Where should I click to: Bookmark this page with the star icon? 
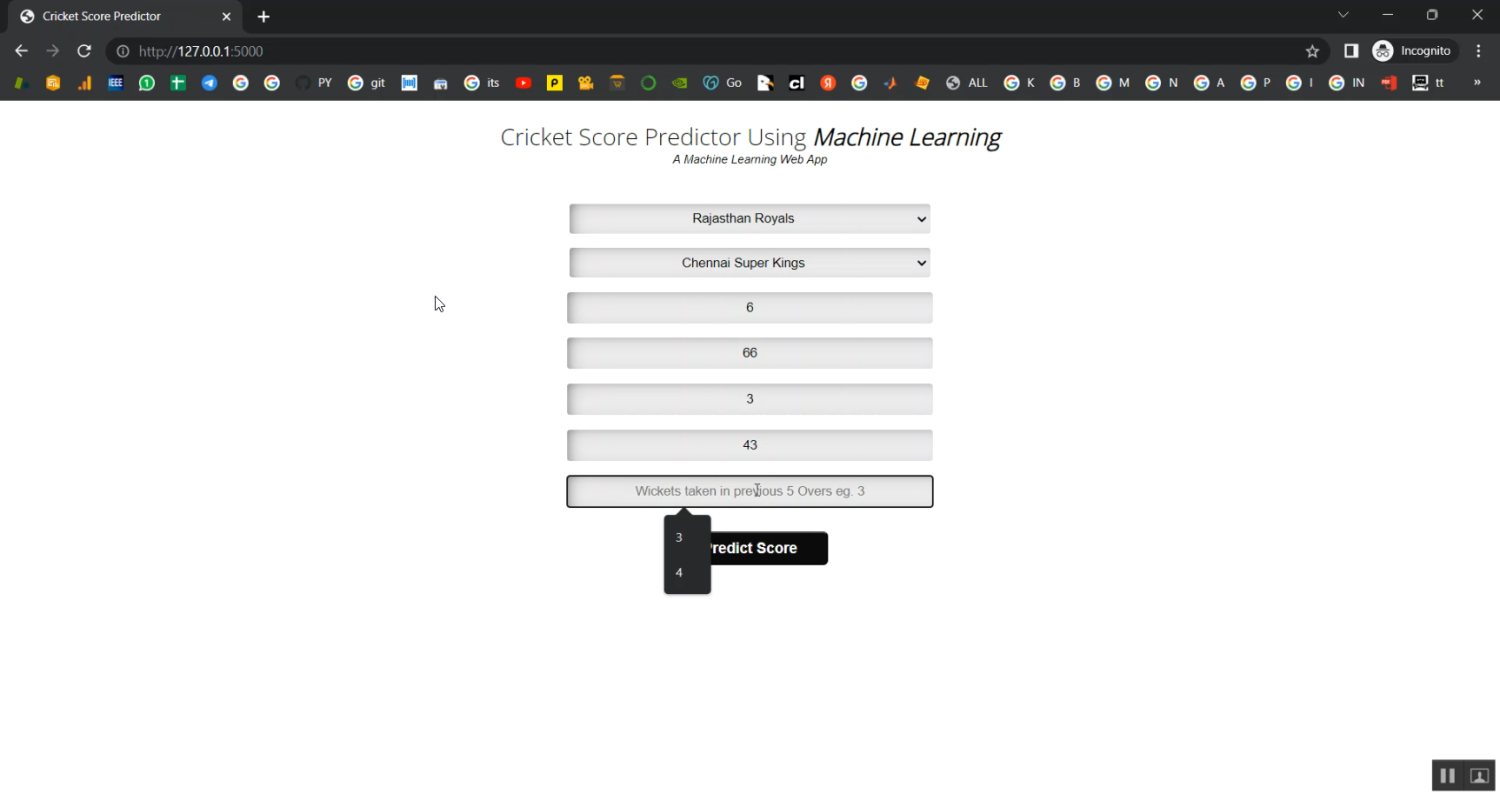(1312, 51)
